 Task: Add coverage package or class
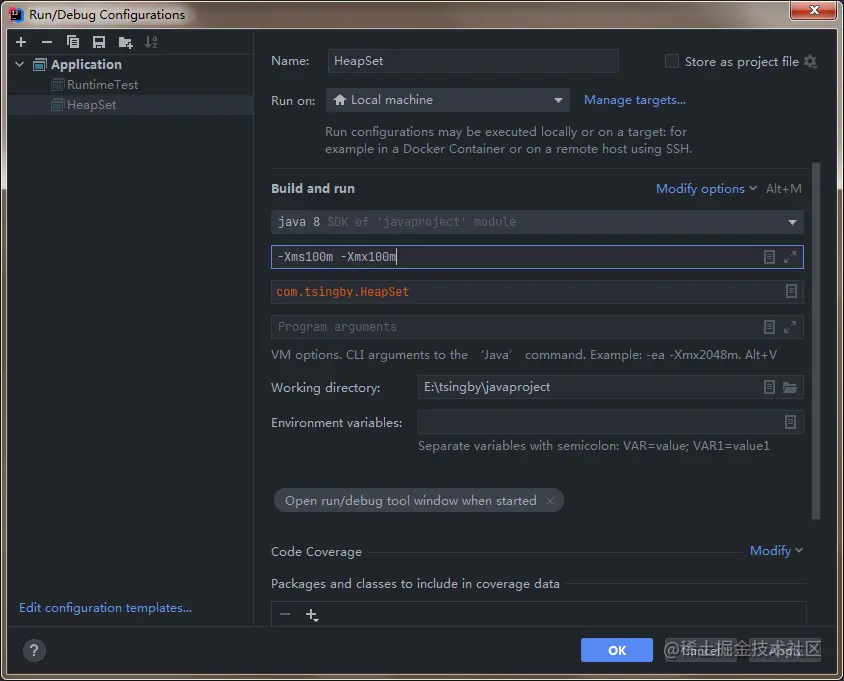point(312,614)
